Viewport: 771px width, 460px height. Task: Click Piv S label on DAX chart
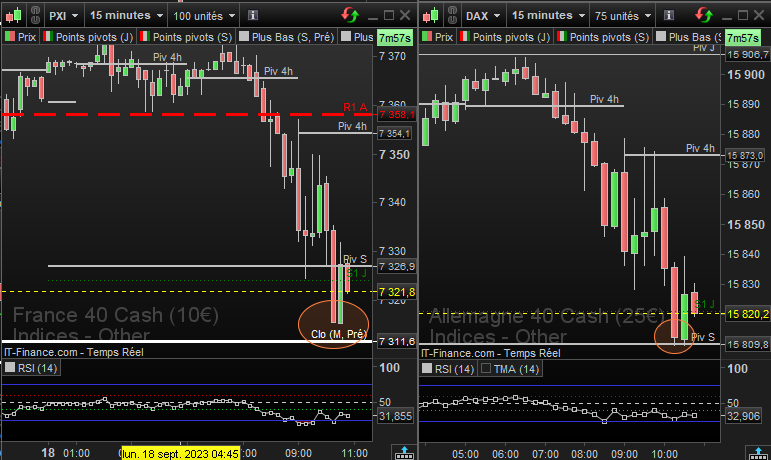(x=703, y=337)
